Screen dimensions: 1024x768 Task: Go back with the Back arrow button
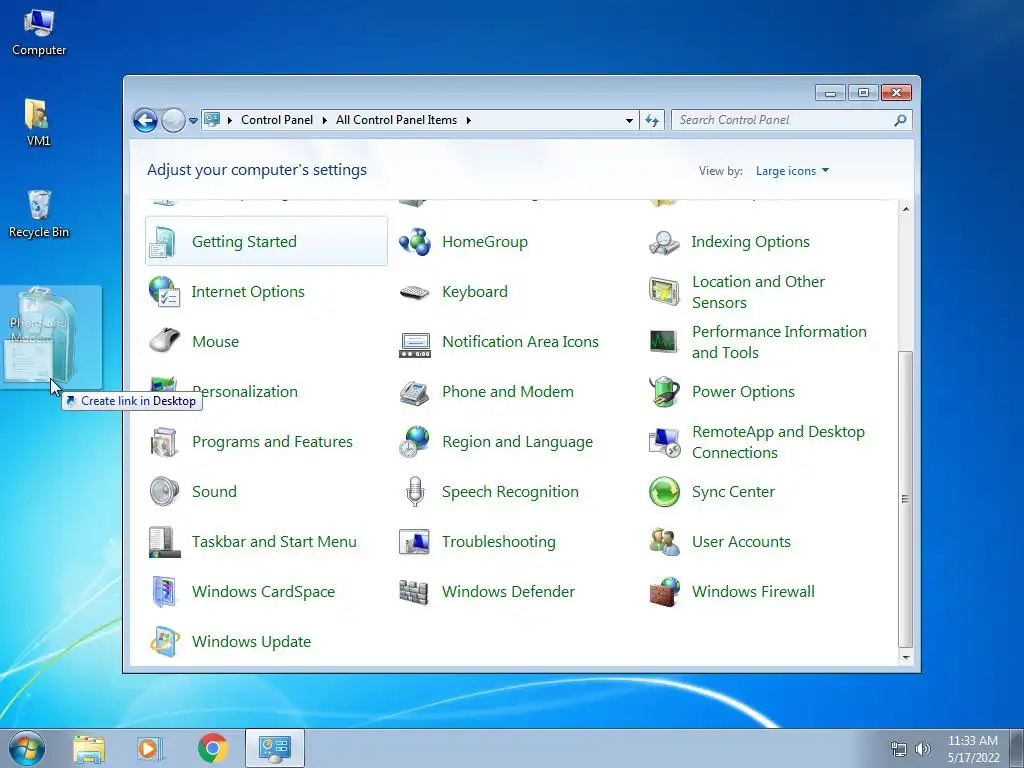pos(146,120)
